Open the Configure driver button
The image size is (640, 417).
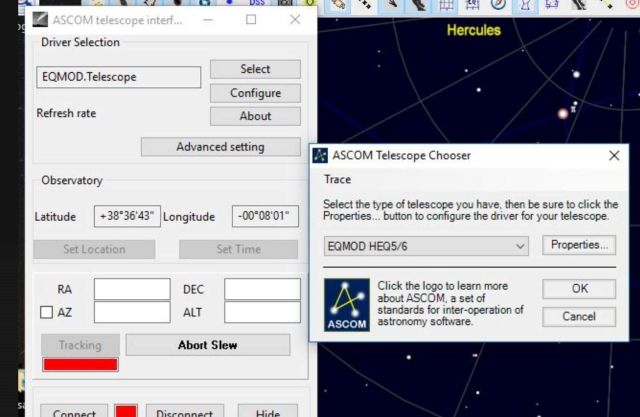[x=255, y=93]
